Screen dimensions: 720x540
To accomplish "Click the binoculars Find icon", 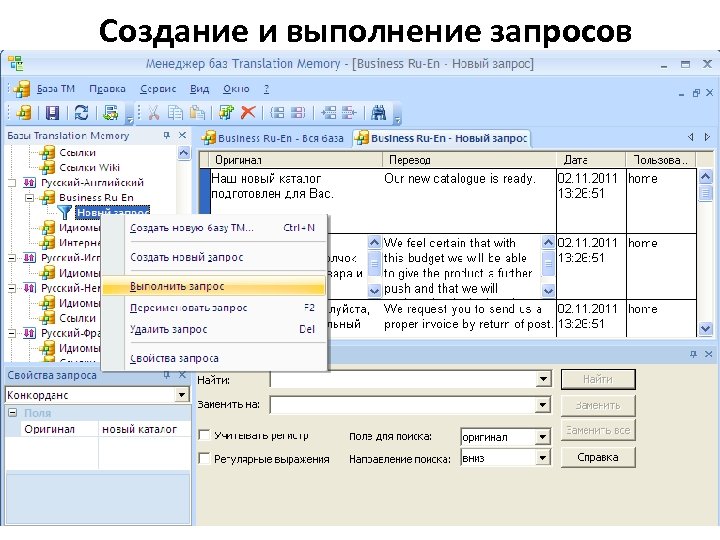I will [x=379, y=112].
